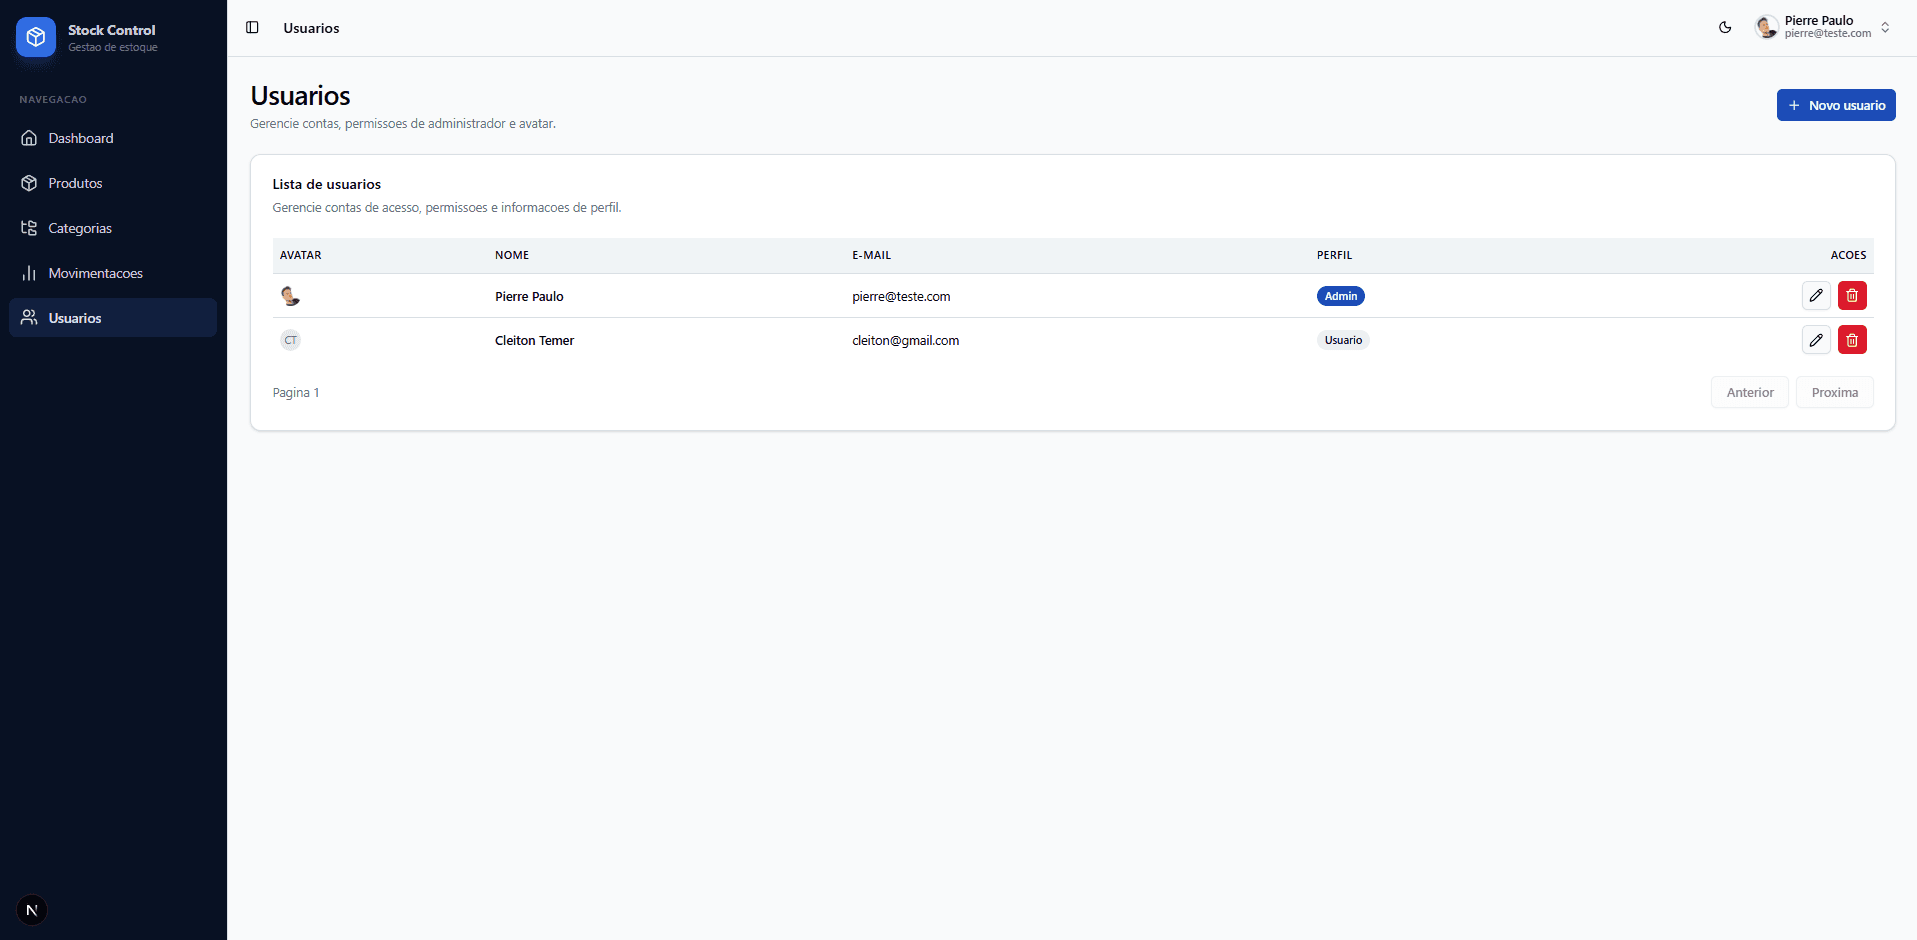Click the CT avatar for Cleiton Temer
Viewport: 1917px width, 940px height.
(x=290, y=340)
